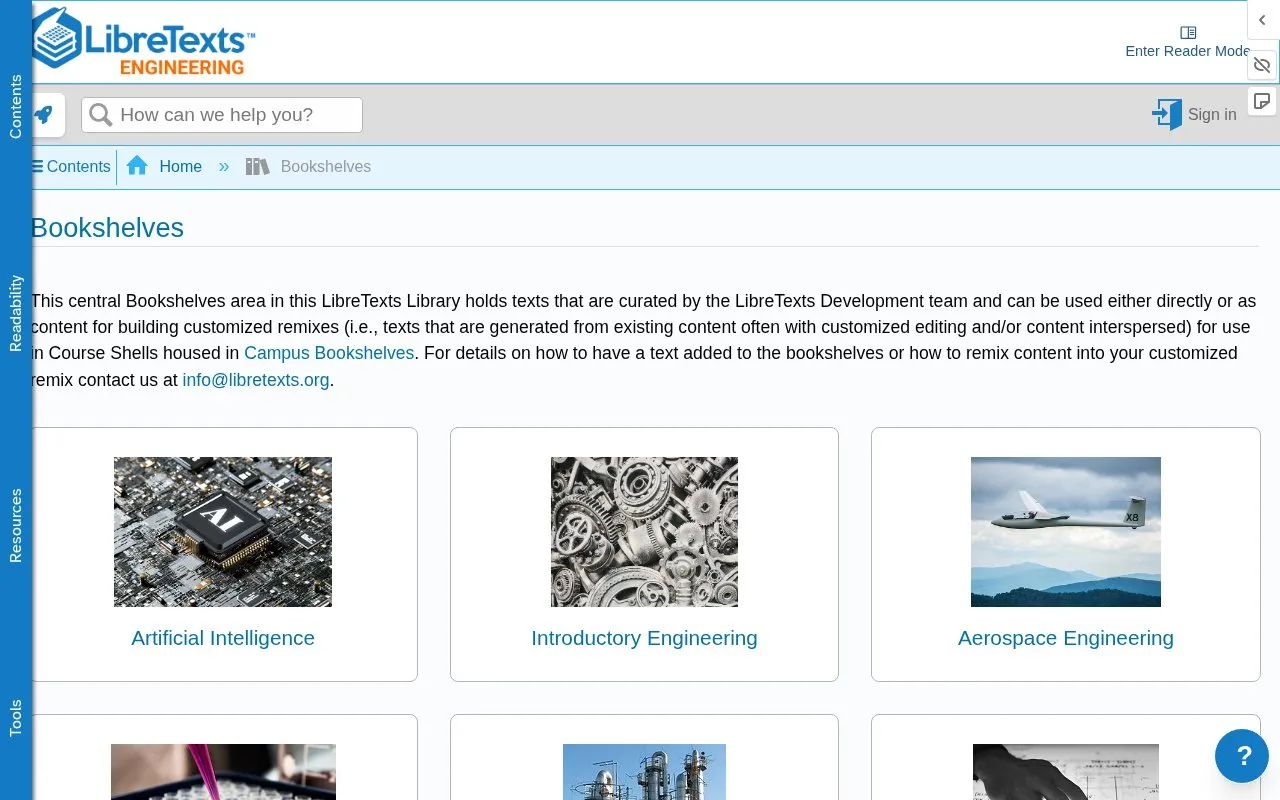Image resolution: width=1280 pixels, height=800 pixels.
Task: Collapse the side panel with left chevron
Action: [1262, 20]
